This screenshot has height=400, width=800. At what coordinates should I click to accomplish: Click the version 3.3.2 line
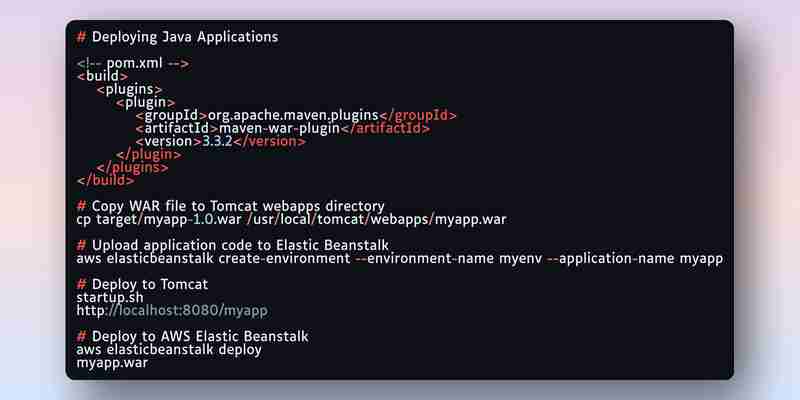(x=220, y=141)
